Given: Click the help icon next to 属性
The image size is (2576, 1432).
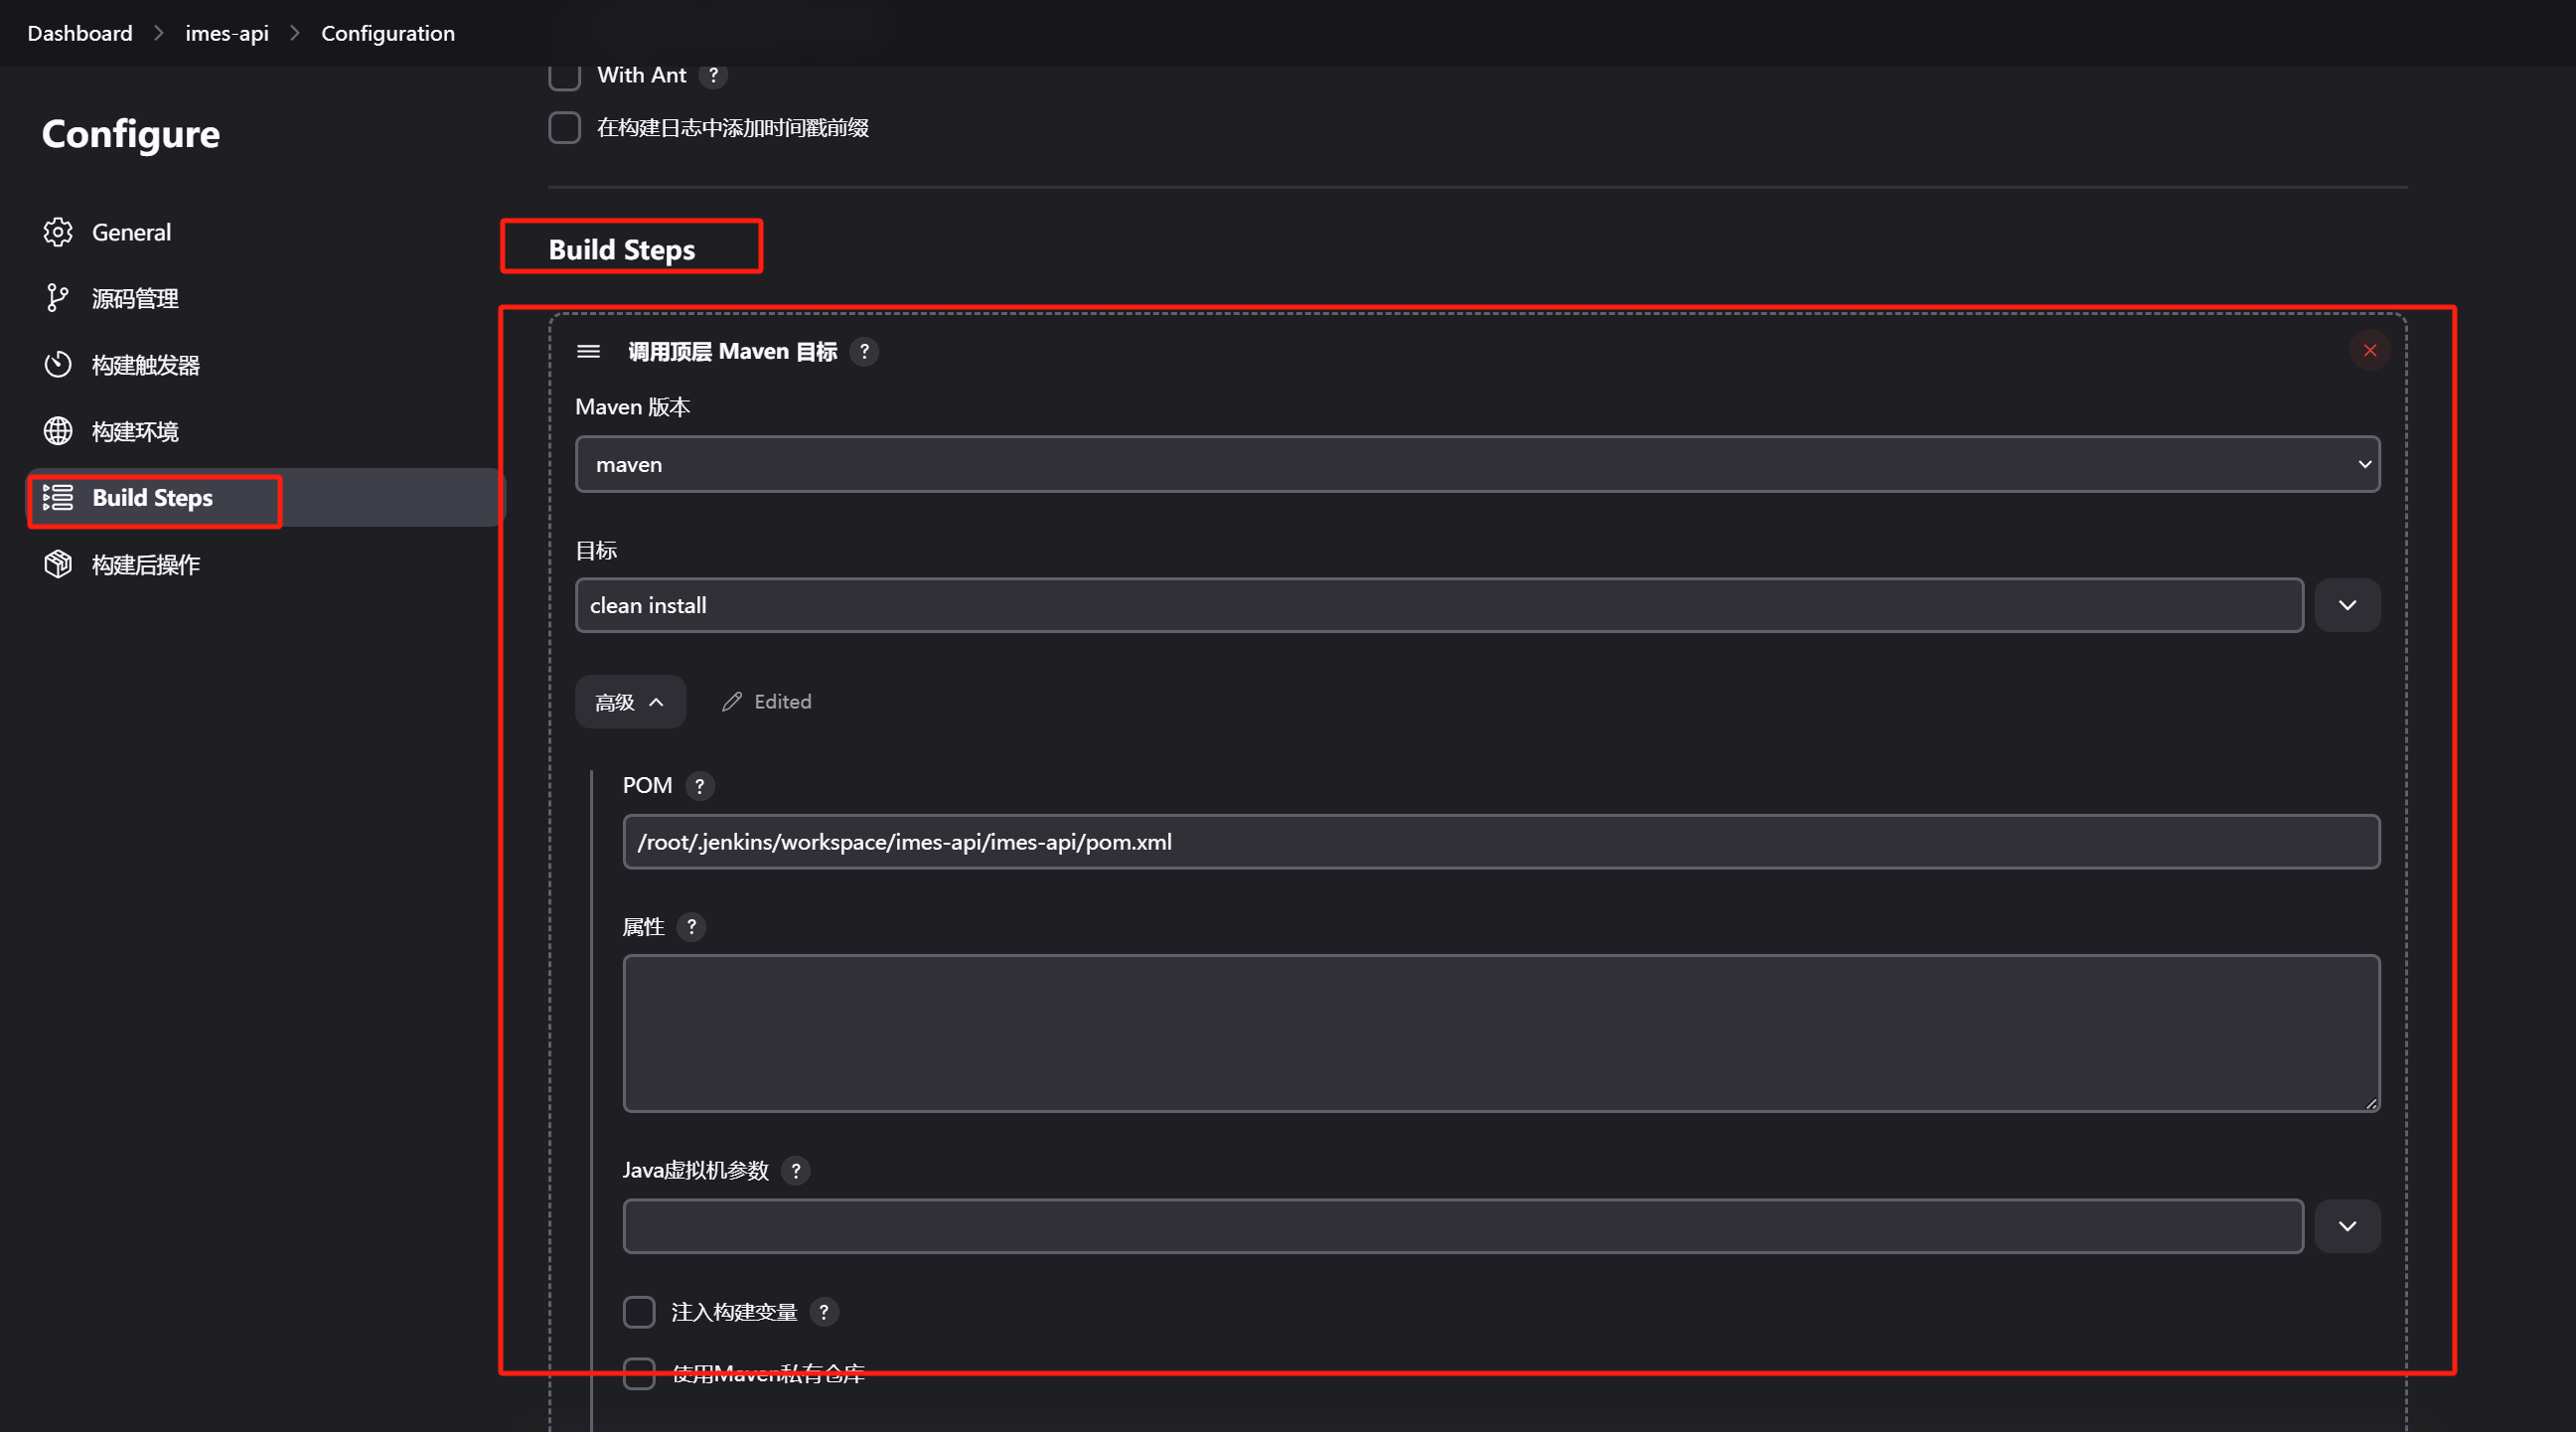Looking at the screenshot, I should pyautogui.click(x=691, y=927).
